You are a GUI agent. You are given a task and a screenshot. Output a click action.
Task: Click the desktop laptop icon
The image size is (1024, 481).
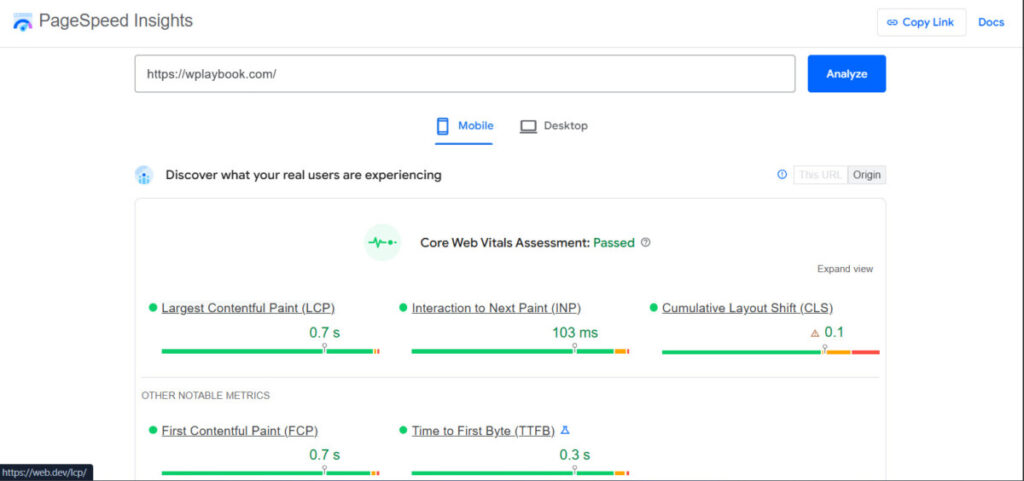(x=528, y=127)
